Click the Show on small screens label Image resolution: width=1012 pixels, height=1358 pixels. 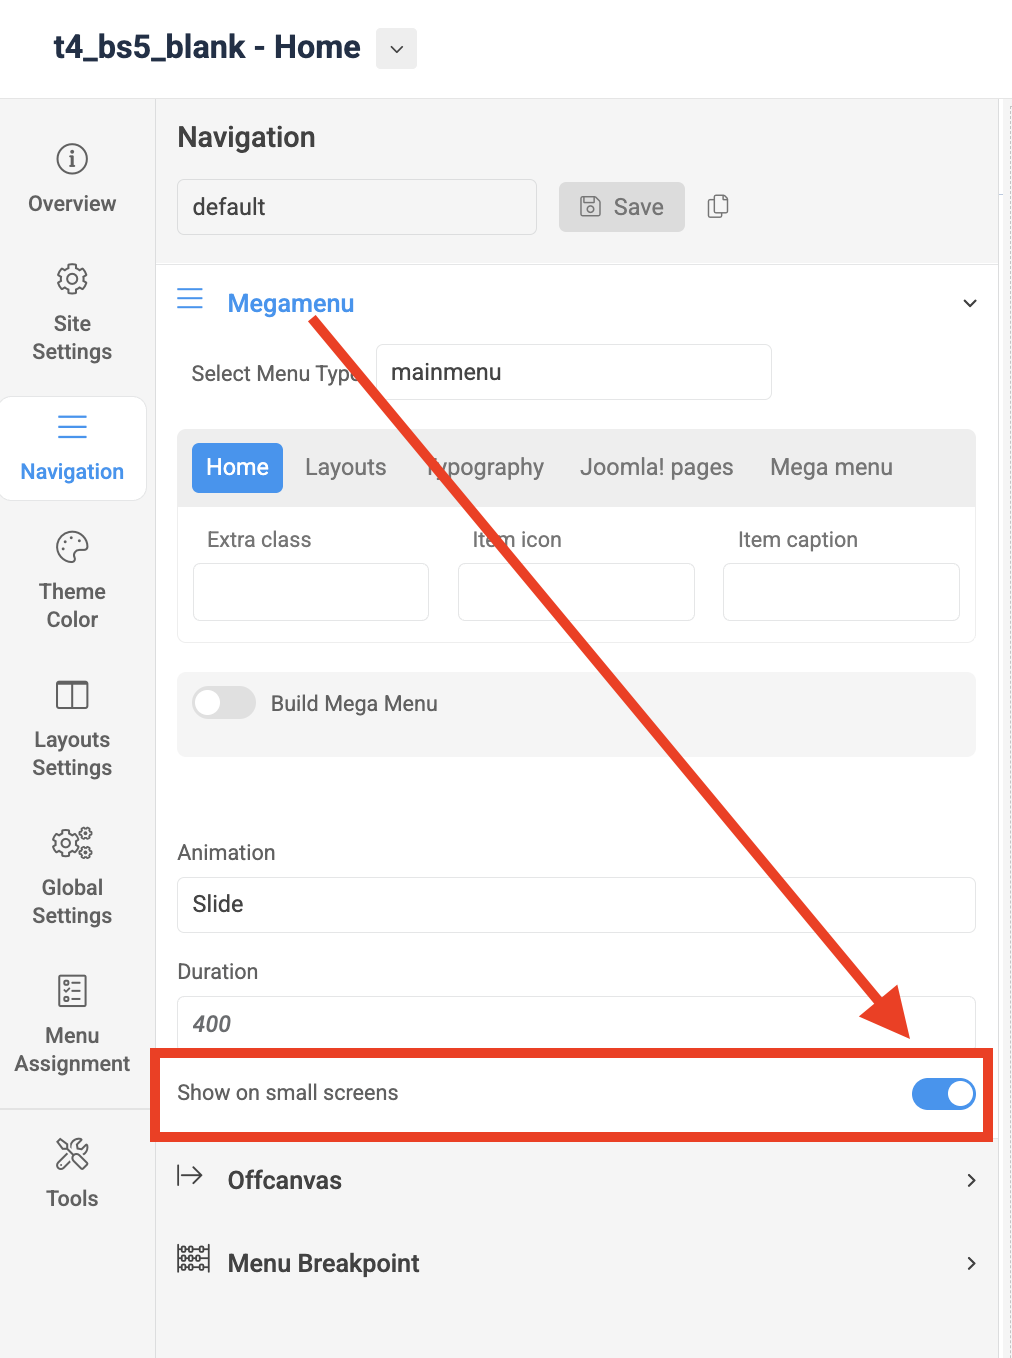click(288, 1092)
